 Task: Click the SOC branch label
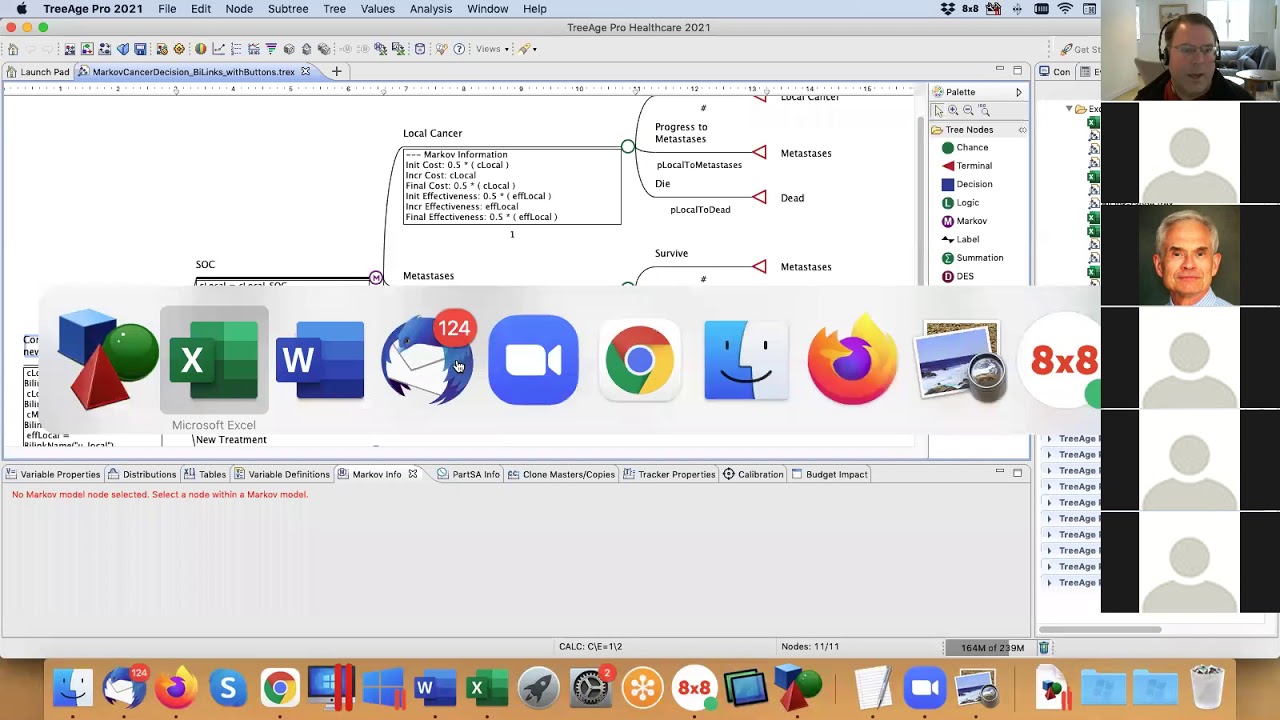click(x=205, y=264)
